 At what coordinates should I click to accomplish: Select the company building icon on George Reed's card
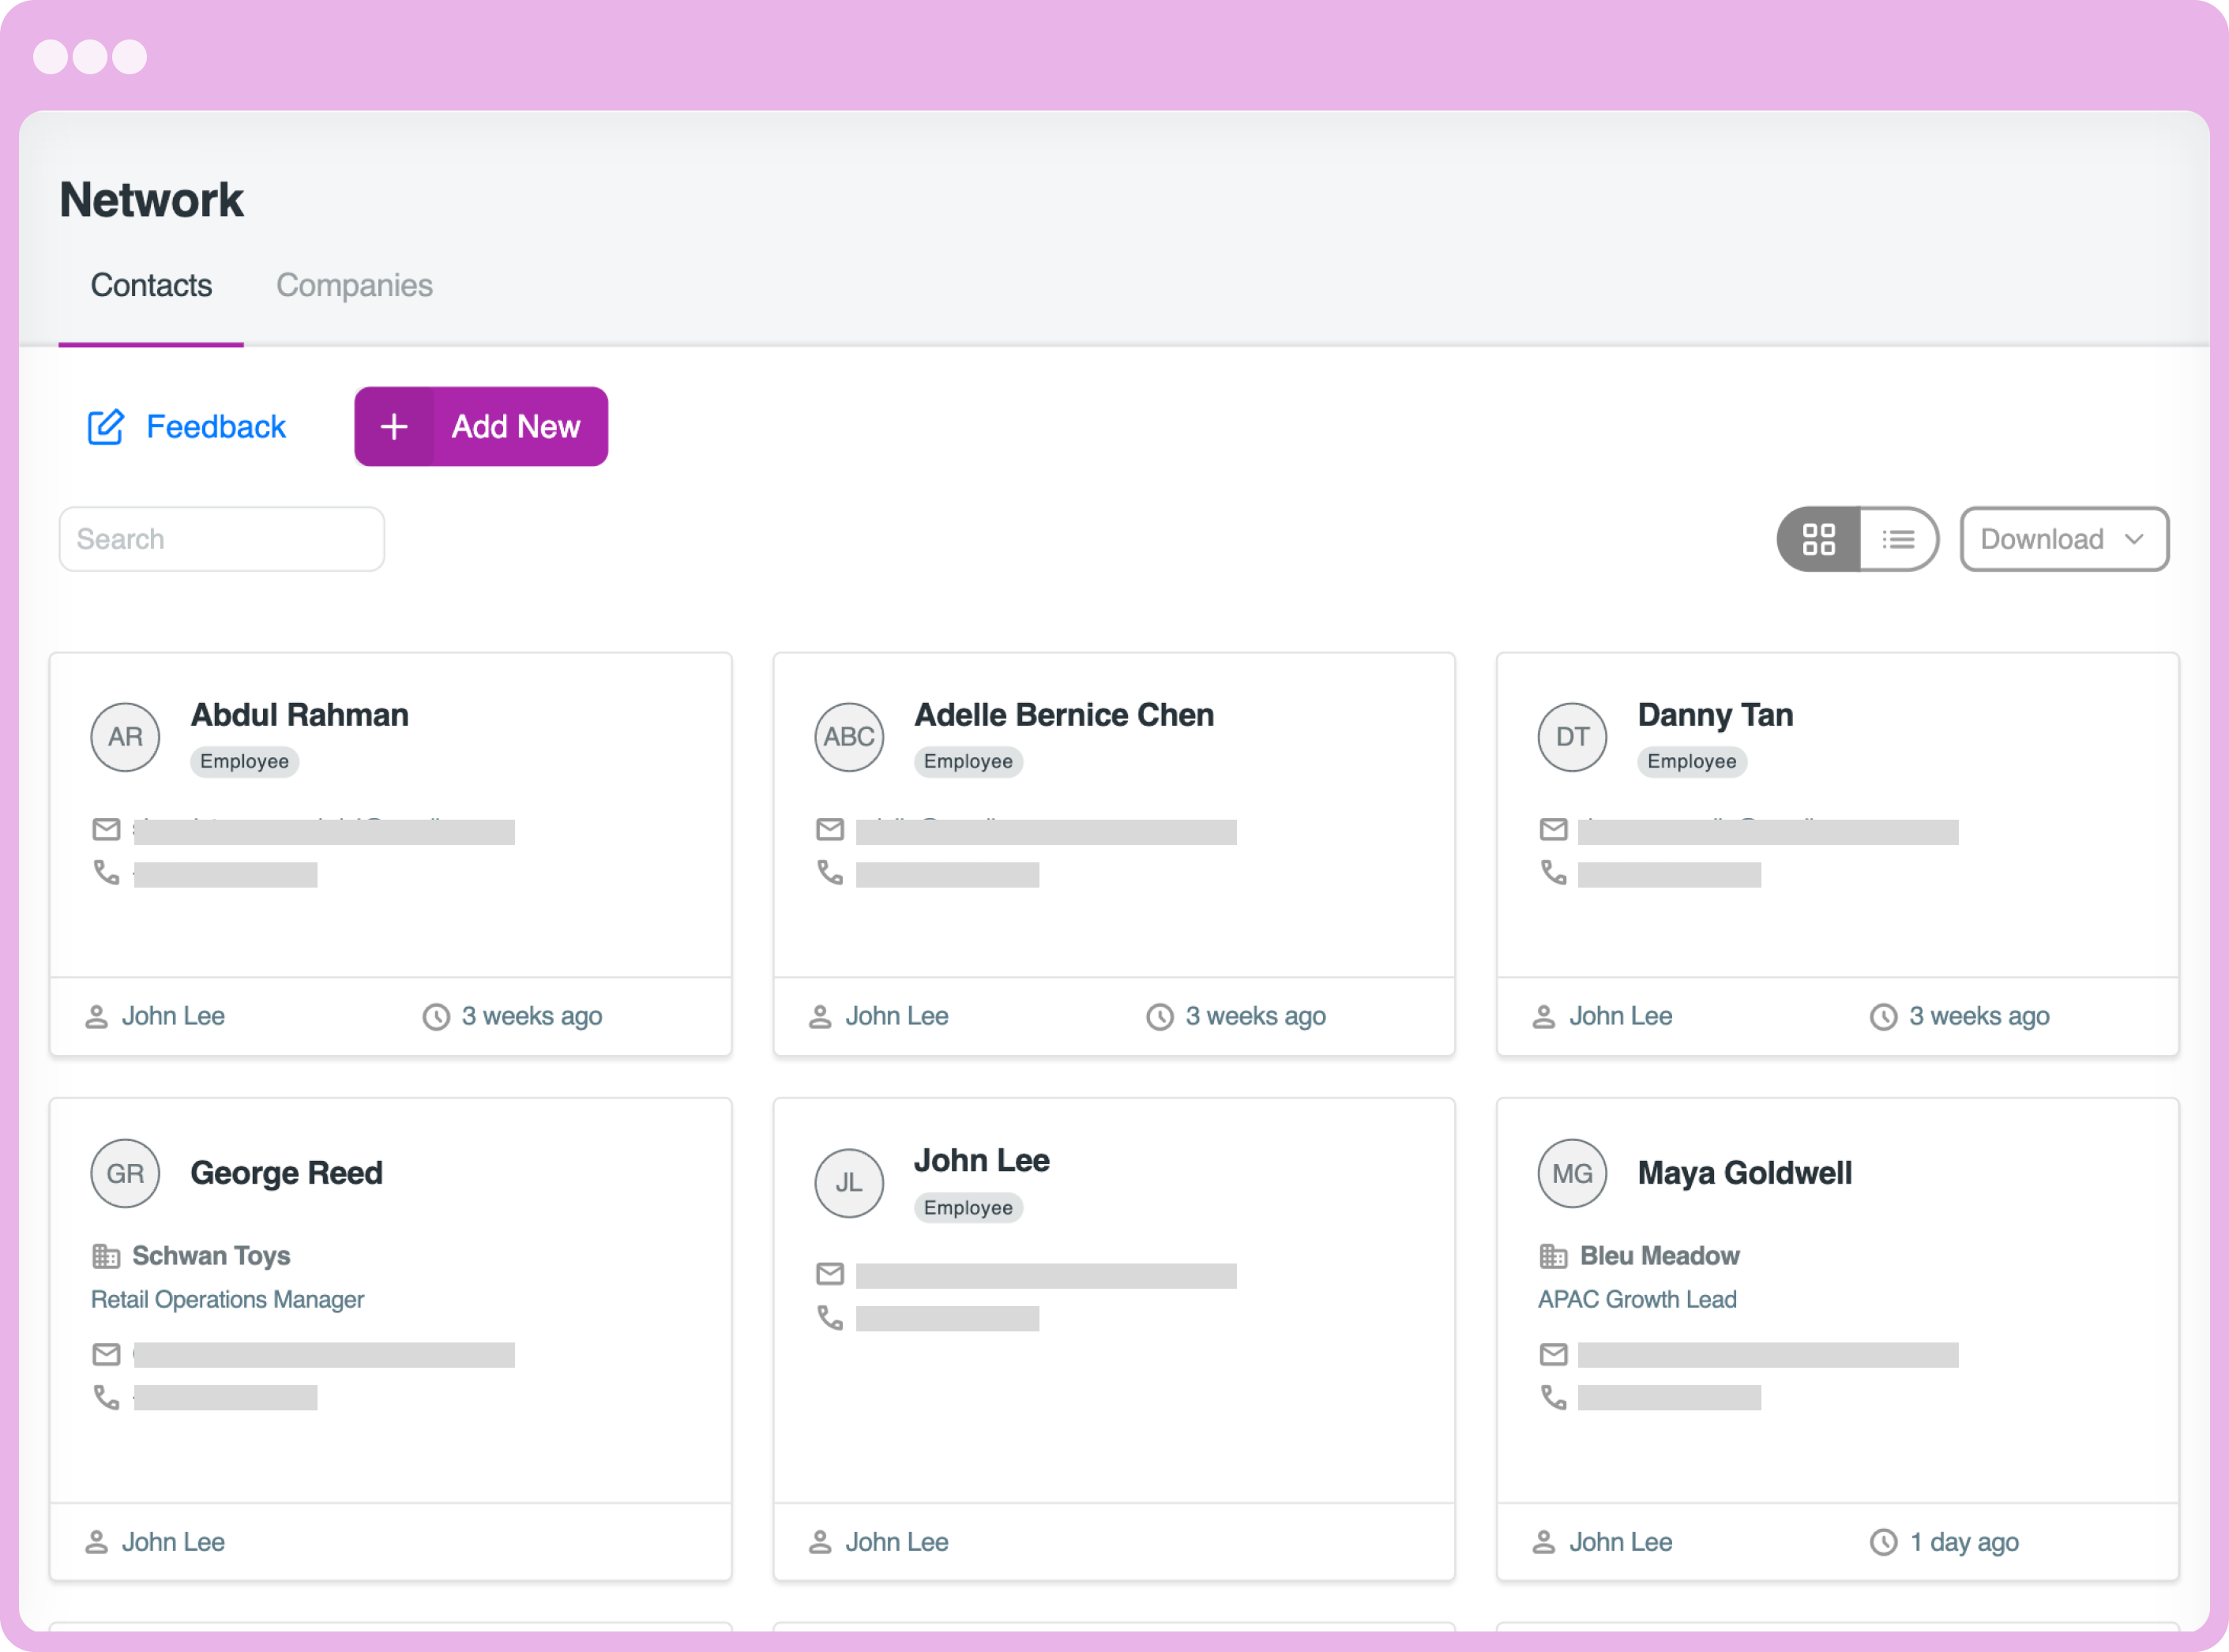[104, 1255]
